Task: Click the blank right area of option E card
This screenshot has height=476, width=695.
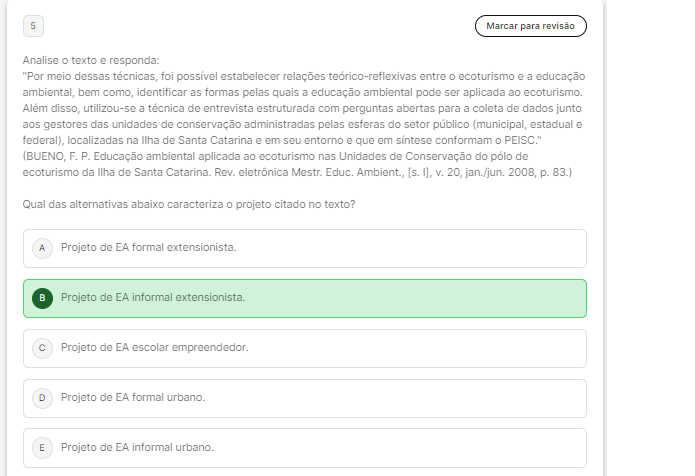Action: pyautogui.click(x=450, y=447)
